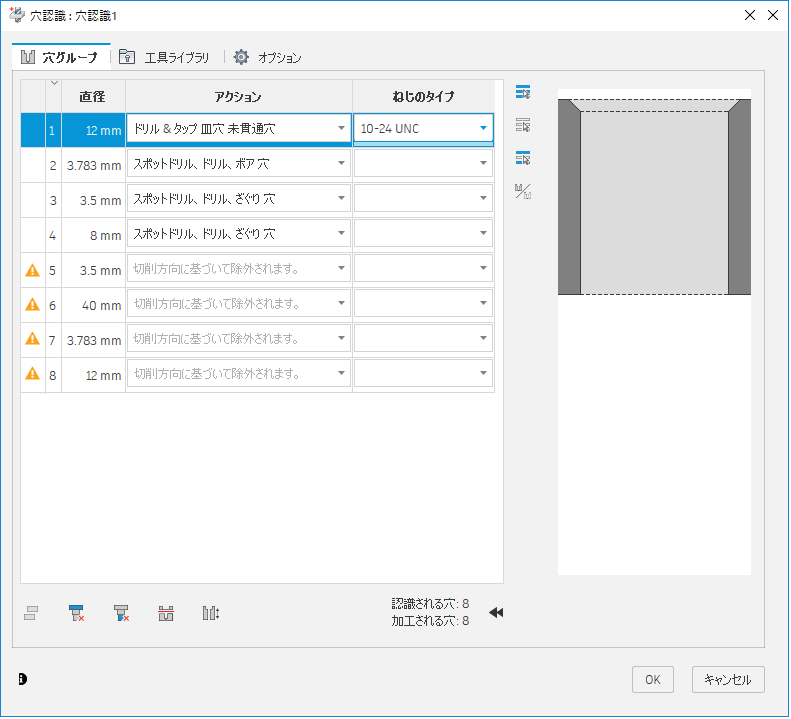The height and width of the screenshot is (719, 791).
Task: Click the deselect-all rows icon
Action: (x=523, y=125)
